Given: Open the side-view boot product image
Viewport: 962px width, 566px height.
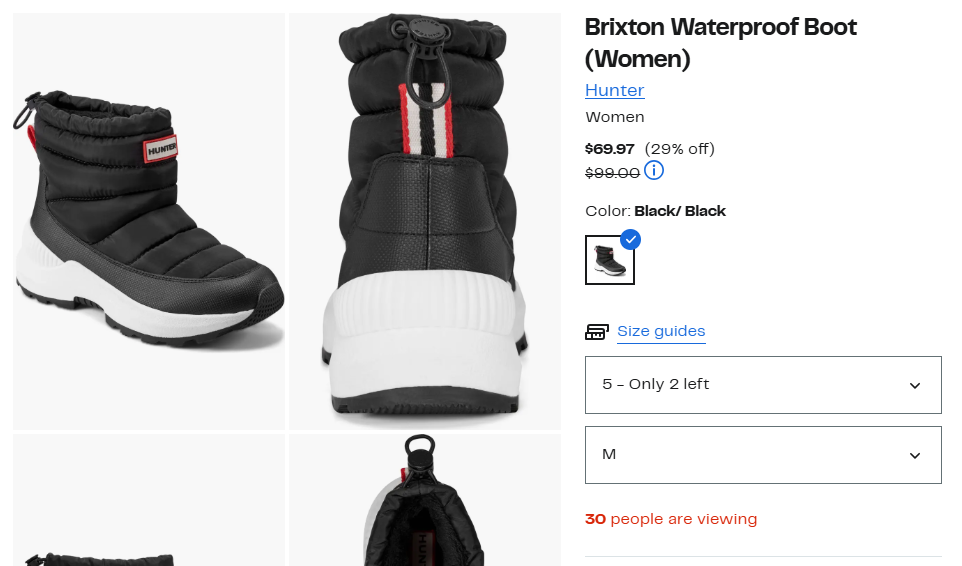Looking at the screenshot, I should point(149,220).
